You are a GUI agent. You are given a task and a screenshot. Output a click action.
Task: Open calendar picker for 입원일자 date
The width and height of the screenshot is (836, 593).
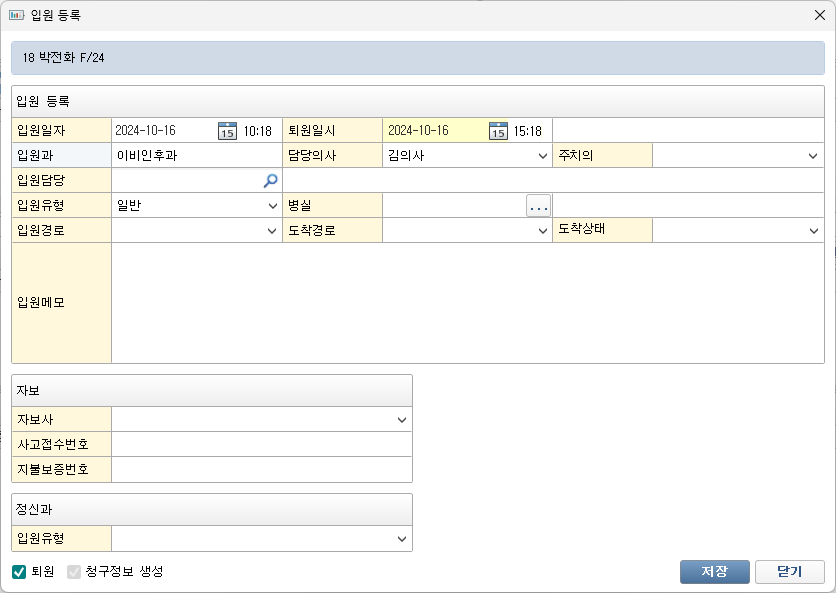(227, 131)
